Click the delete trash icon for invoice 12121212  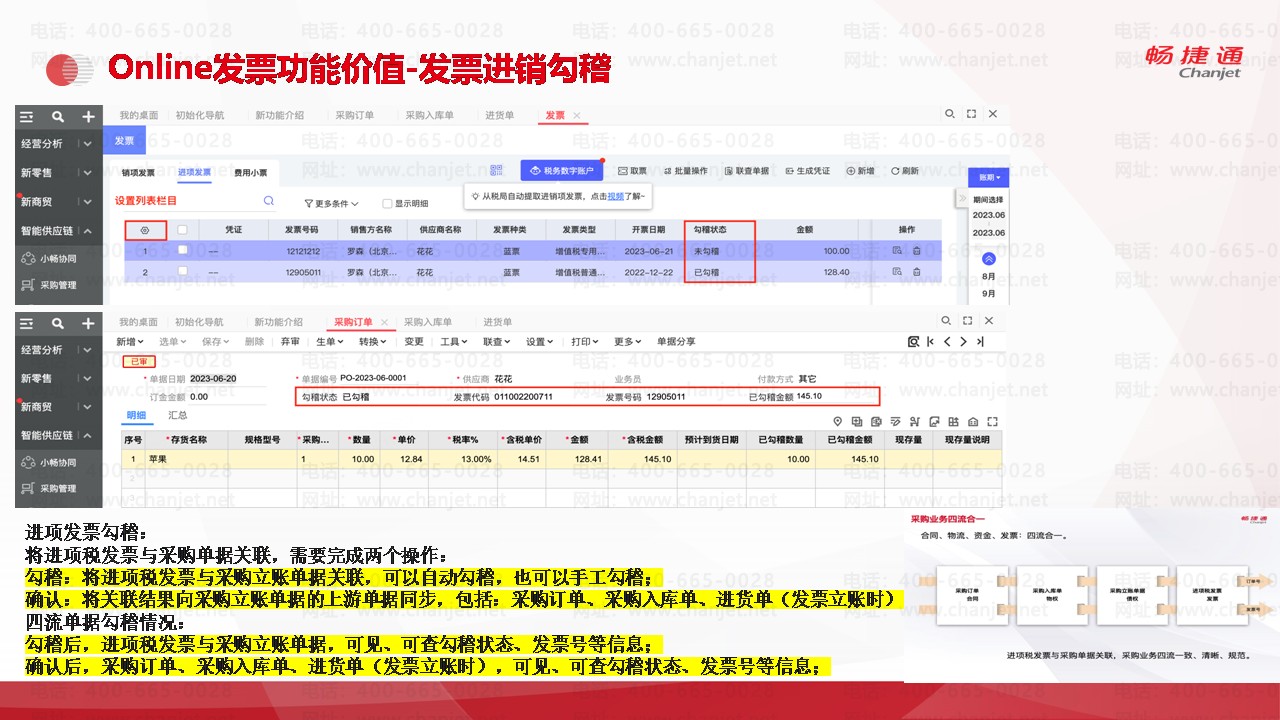pyautogui.click(x=917, y=251)
